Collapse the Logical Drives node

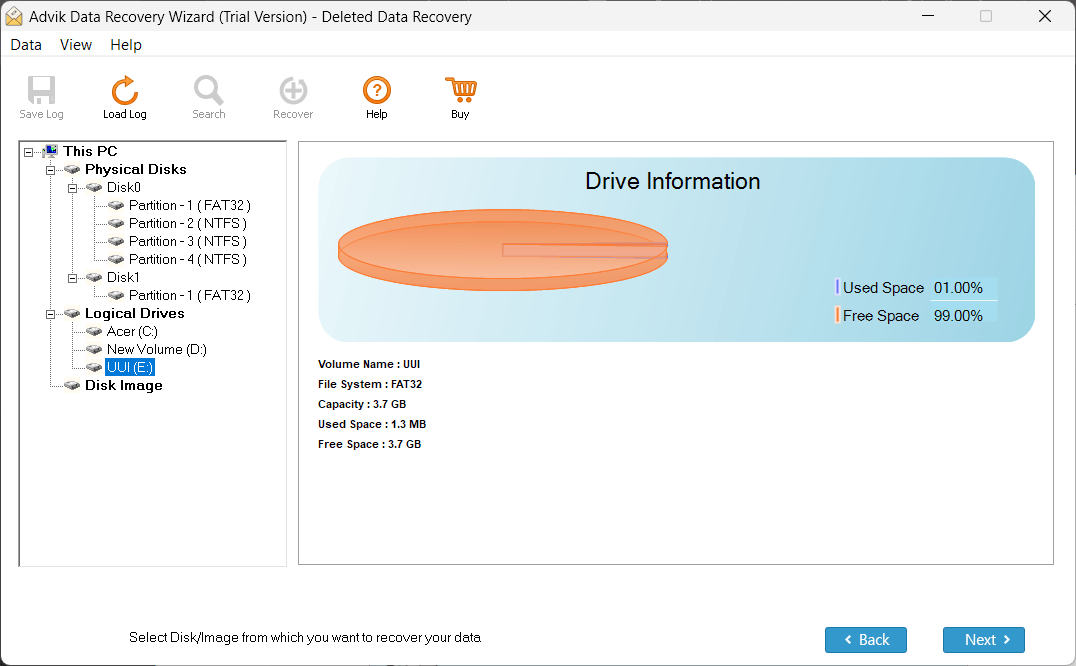click(x=50, y=314)
